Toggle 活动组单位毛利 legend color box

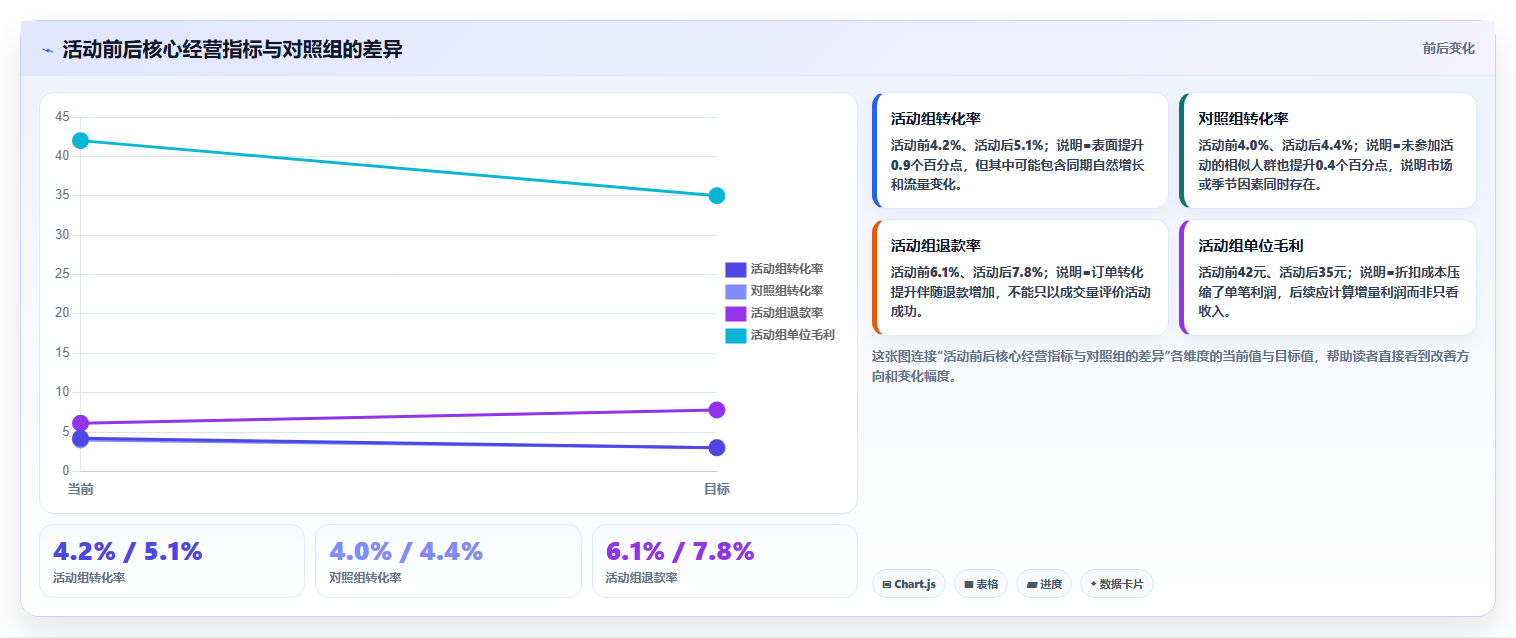click(x=735, y=335)
